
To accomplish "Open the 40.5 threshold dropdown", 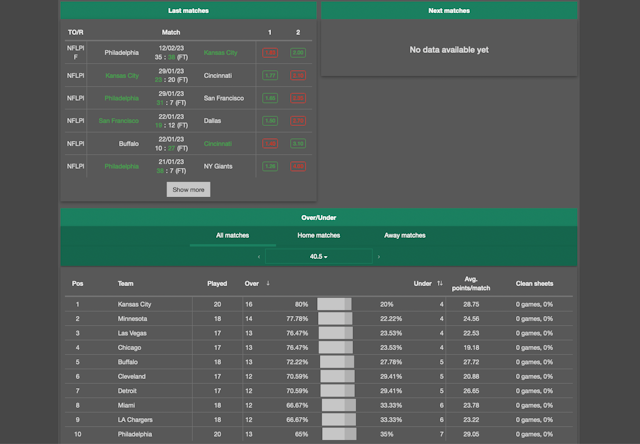I will tap(319, 257).
